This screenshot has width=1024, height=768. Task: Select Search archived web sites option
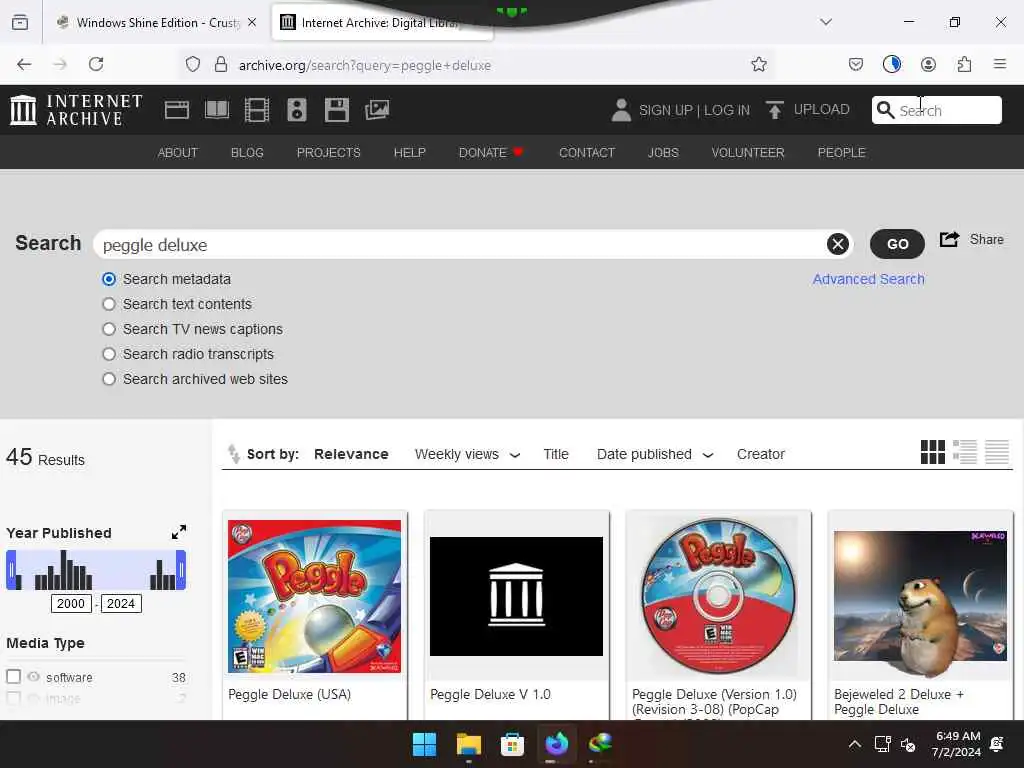[x=109, y=379]
